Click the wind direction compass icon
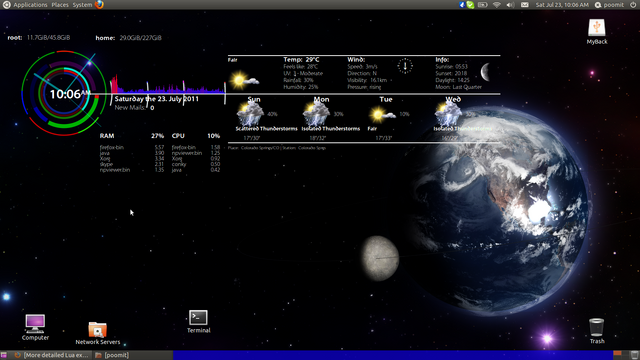The height and width of the screenshot is (360, 640). click(x=405, y=66)
